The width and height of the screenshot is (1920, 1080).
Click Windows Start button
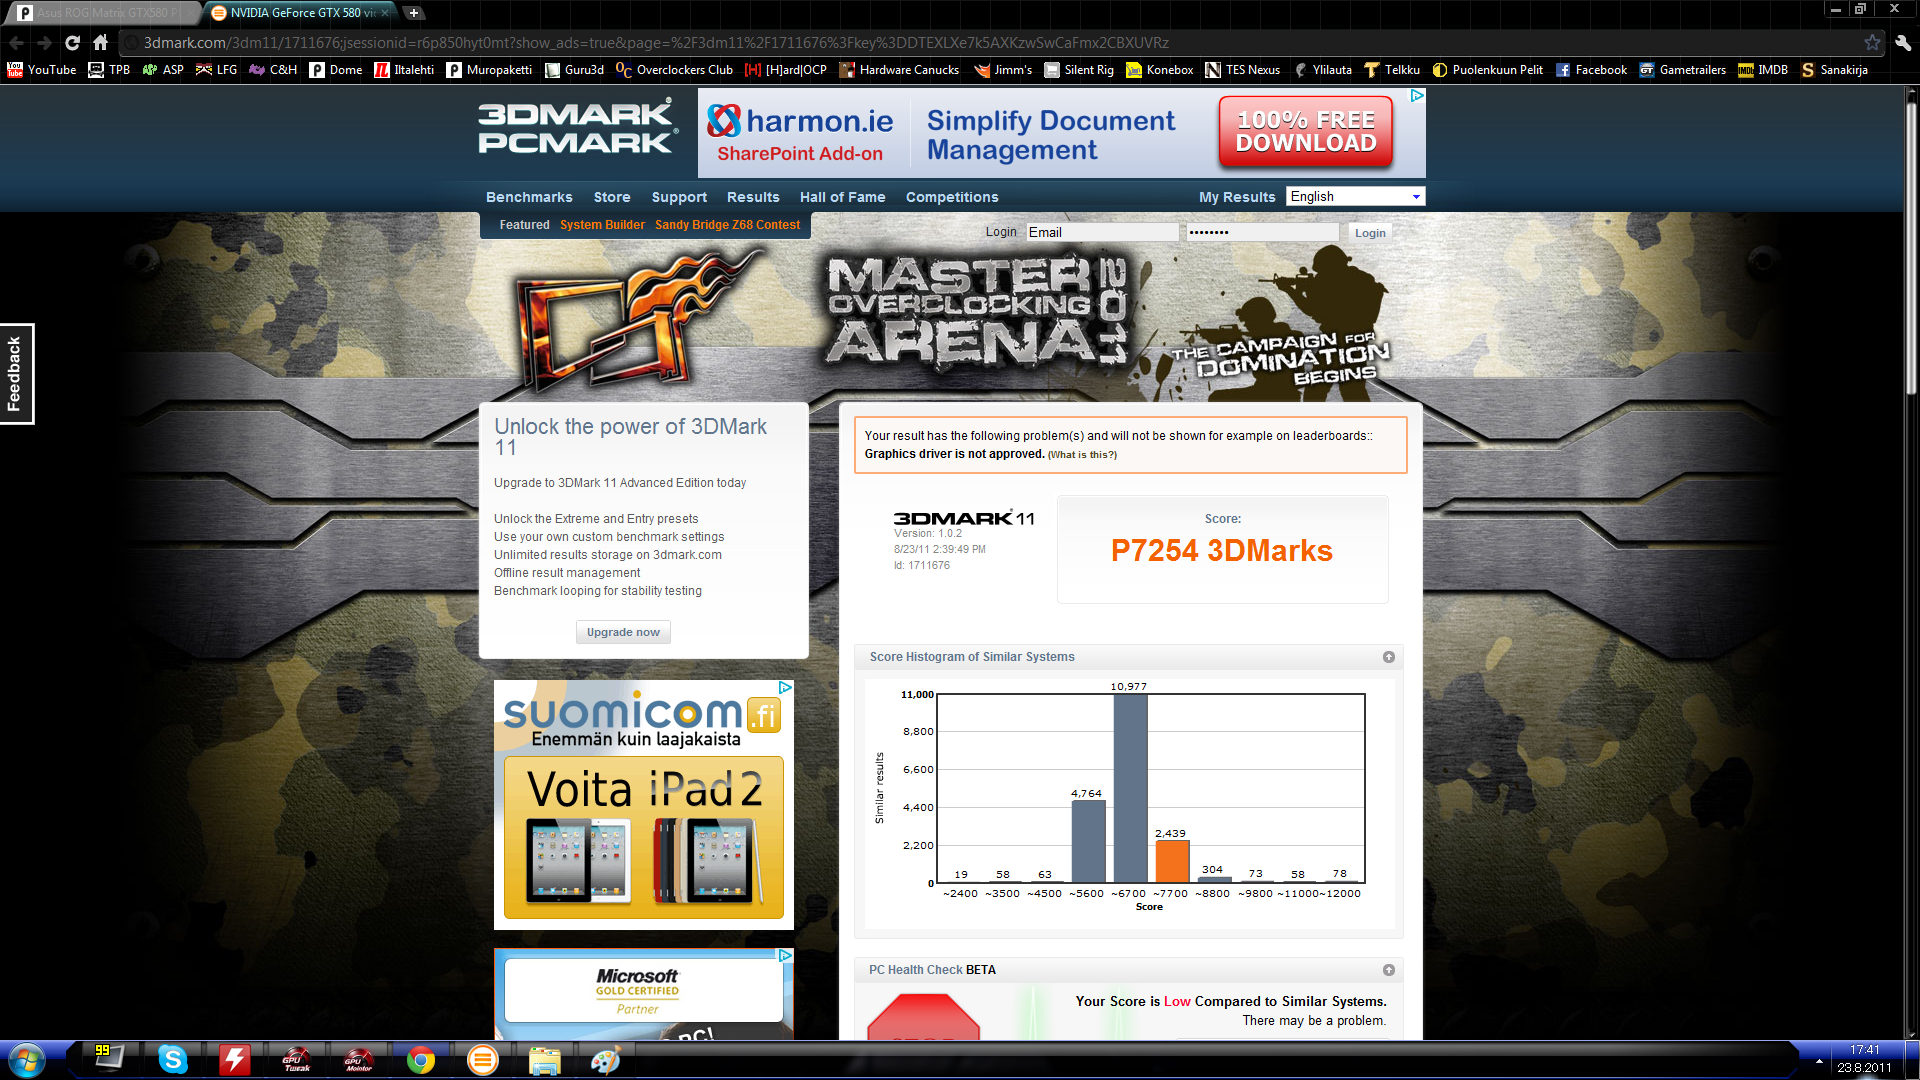pos(27,1060)
